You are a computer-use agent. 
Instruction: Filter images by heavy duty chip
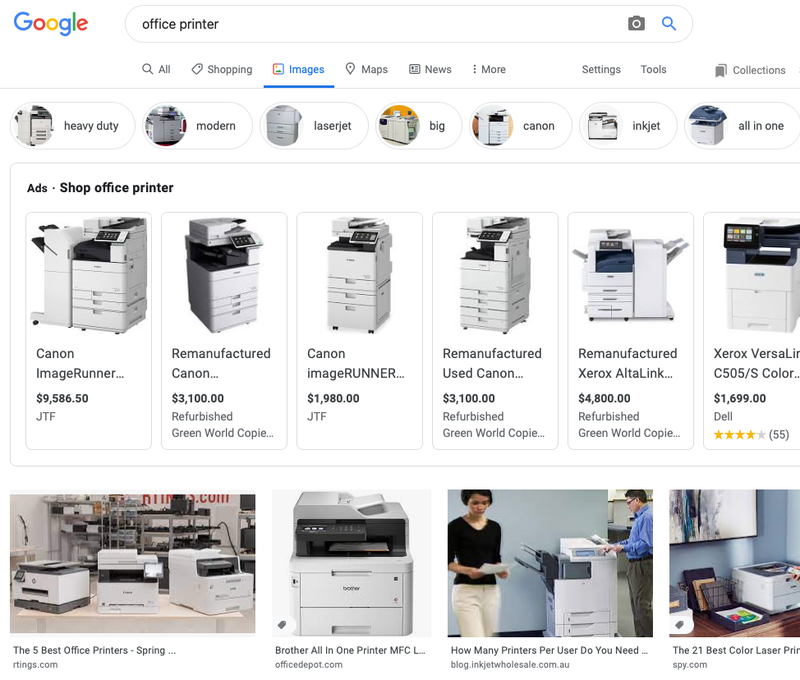coord(72,125)
